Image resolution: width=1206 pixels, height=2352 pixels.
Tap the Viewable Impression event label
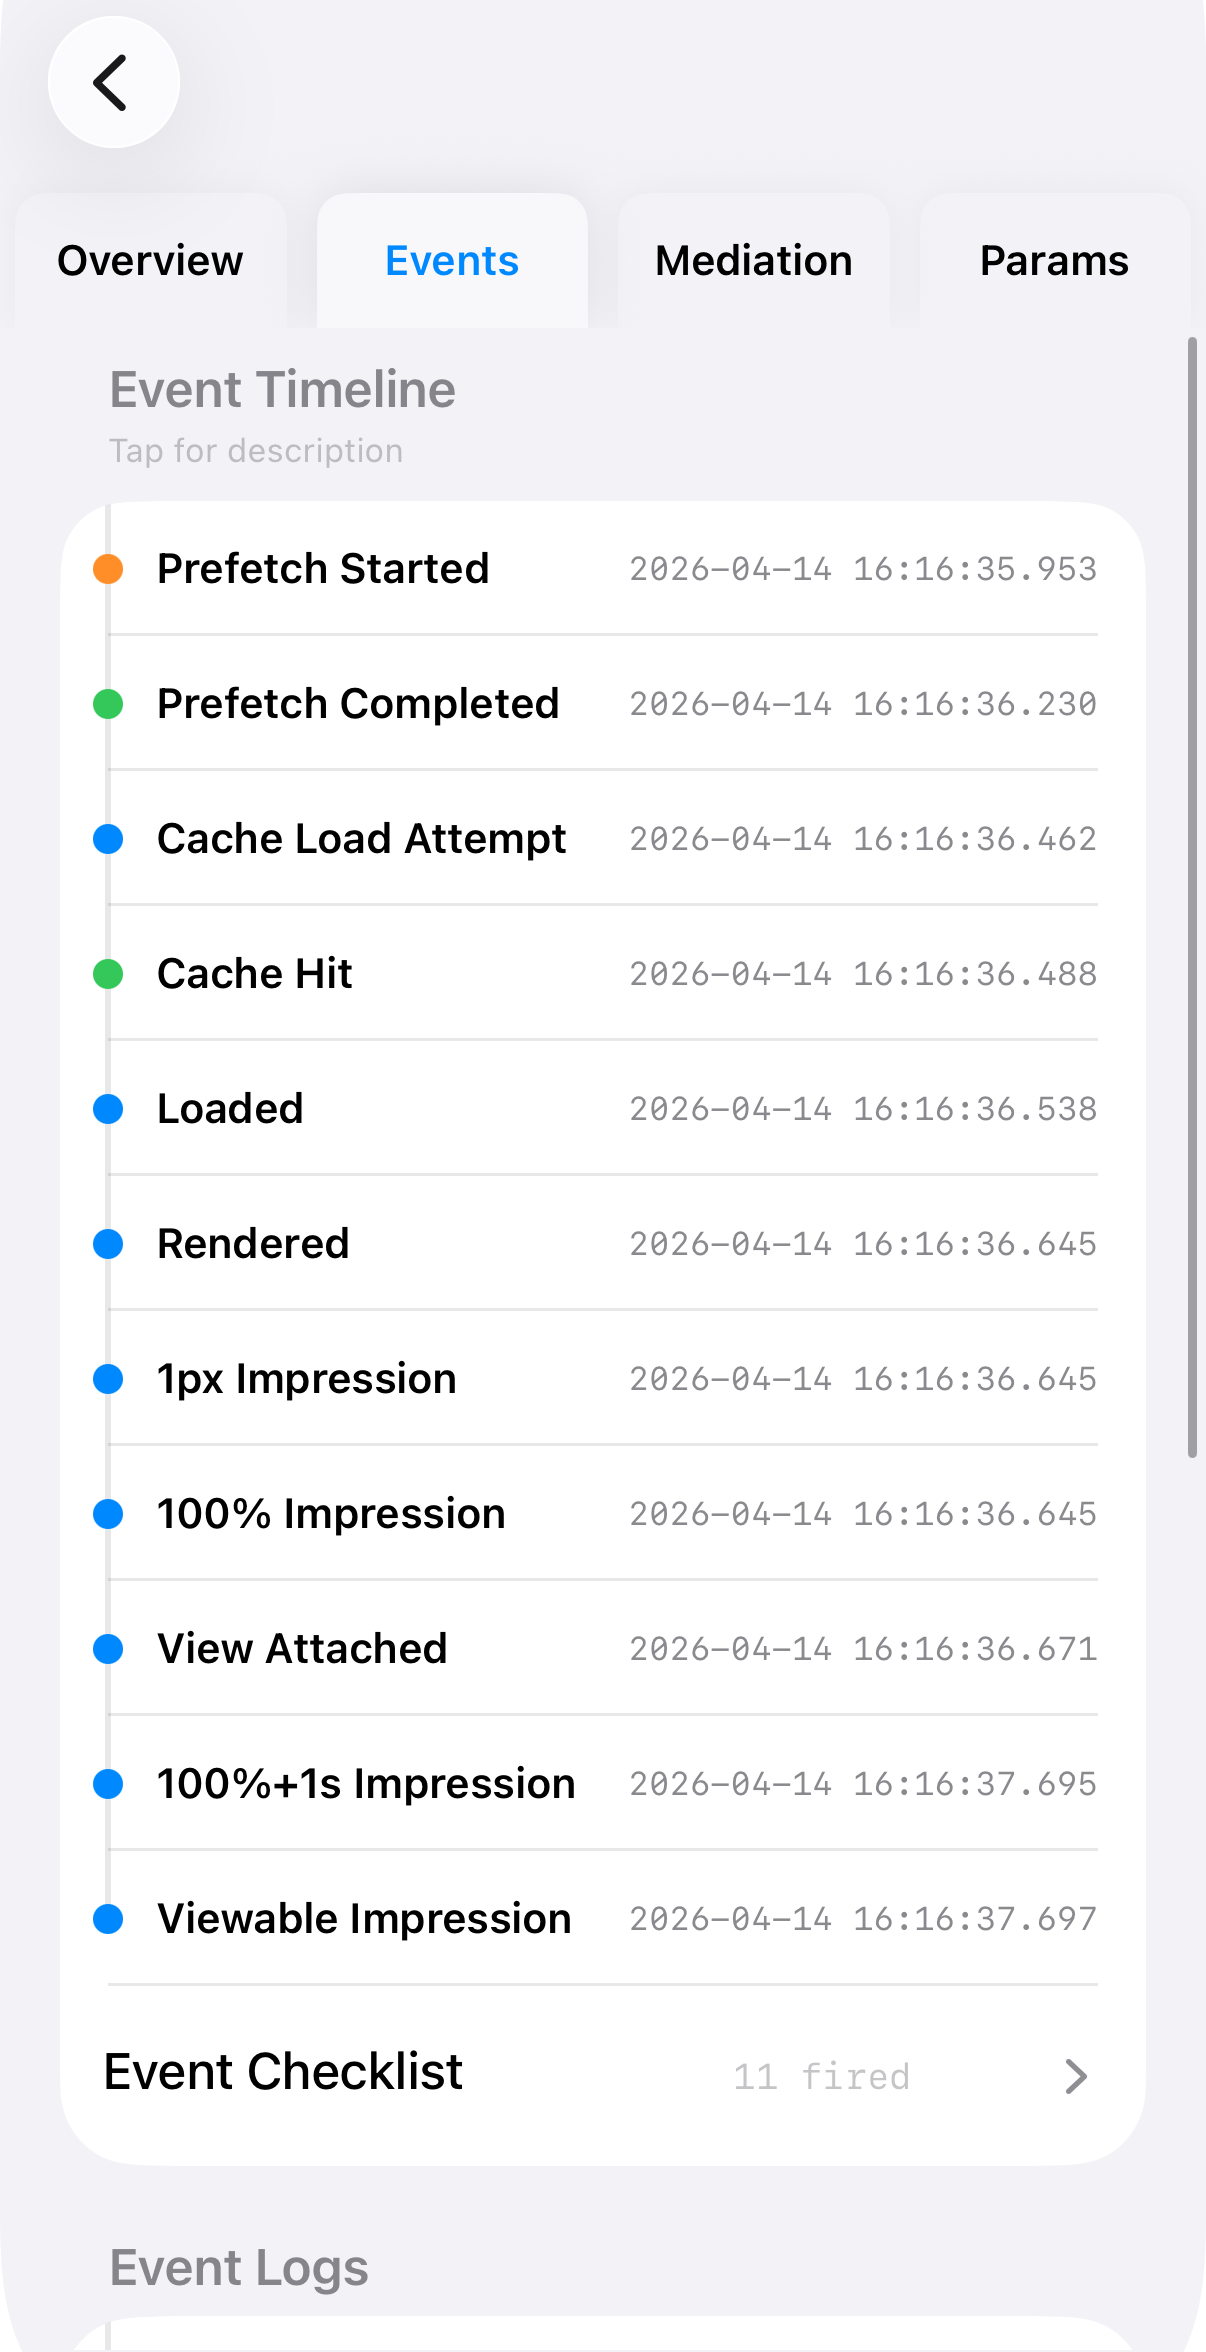(364, 1919)
